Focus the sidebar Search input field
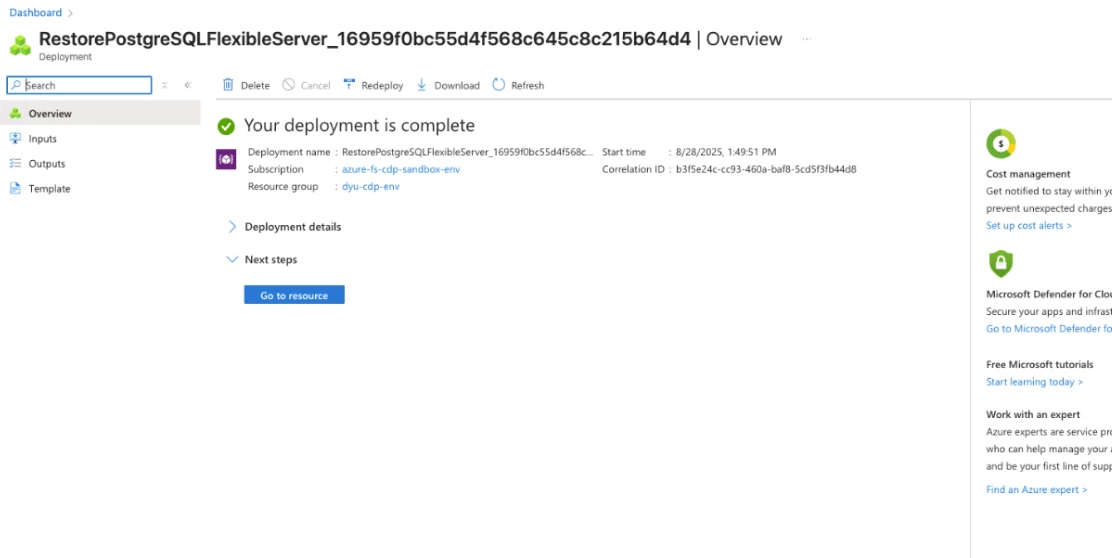This screenshot has width=1112, height=558. 79,85
